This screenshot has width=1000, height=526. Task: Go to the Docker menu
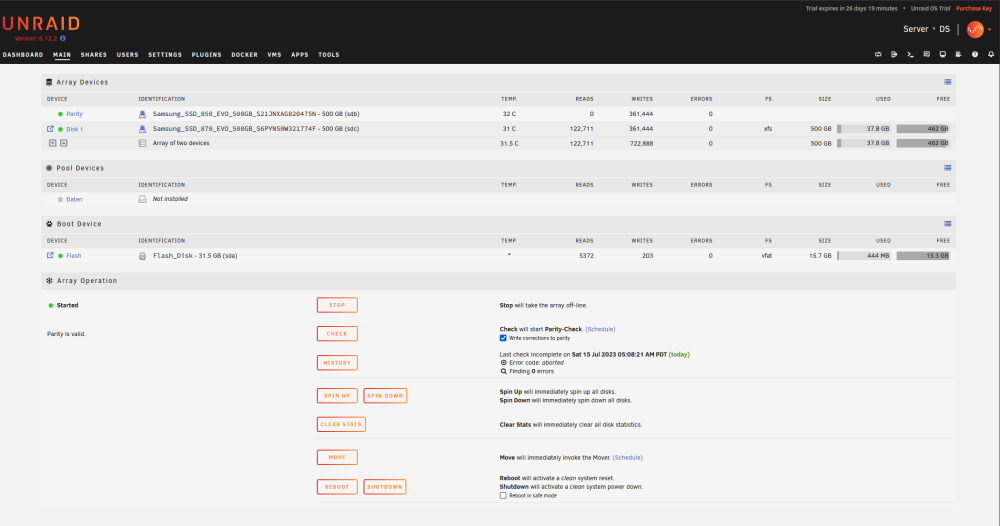click(244, 55)
